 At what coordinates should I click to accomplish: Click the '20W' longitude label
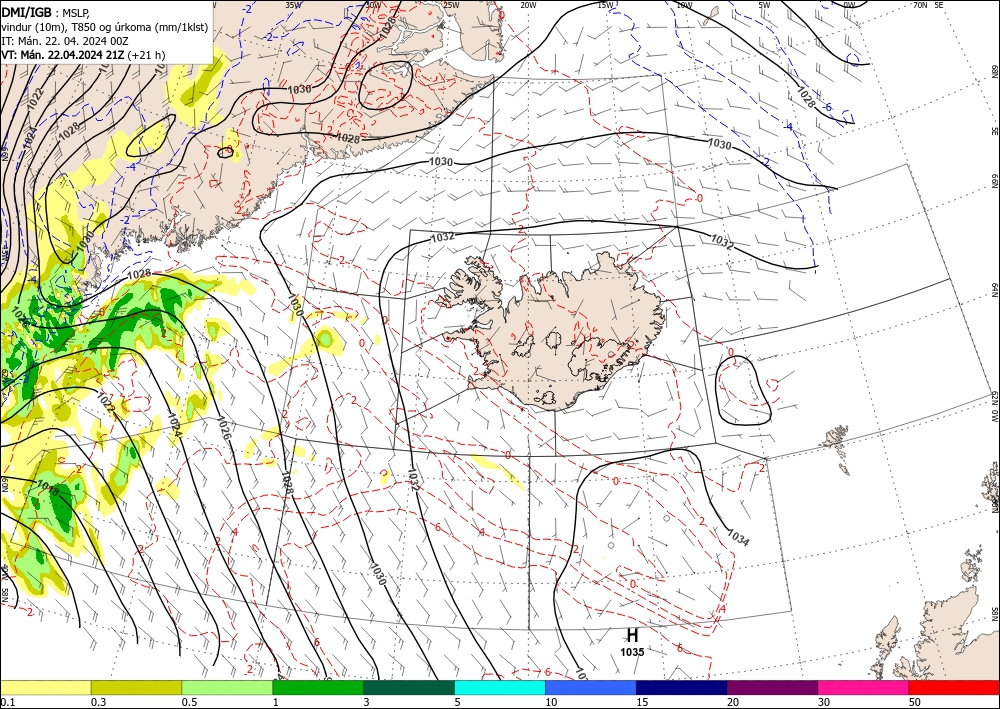pos(528,5)
